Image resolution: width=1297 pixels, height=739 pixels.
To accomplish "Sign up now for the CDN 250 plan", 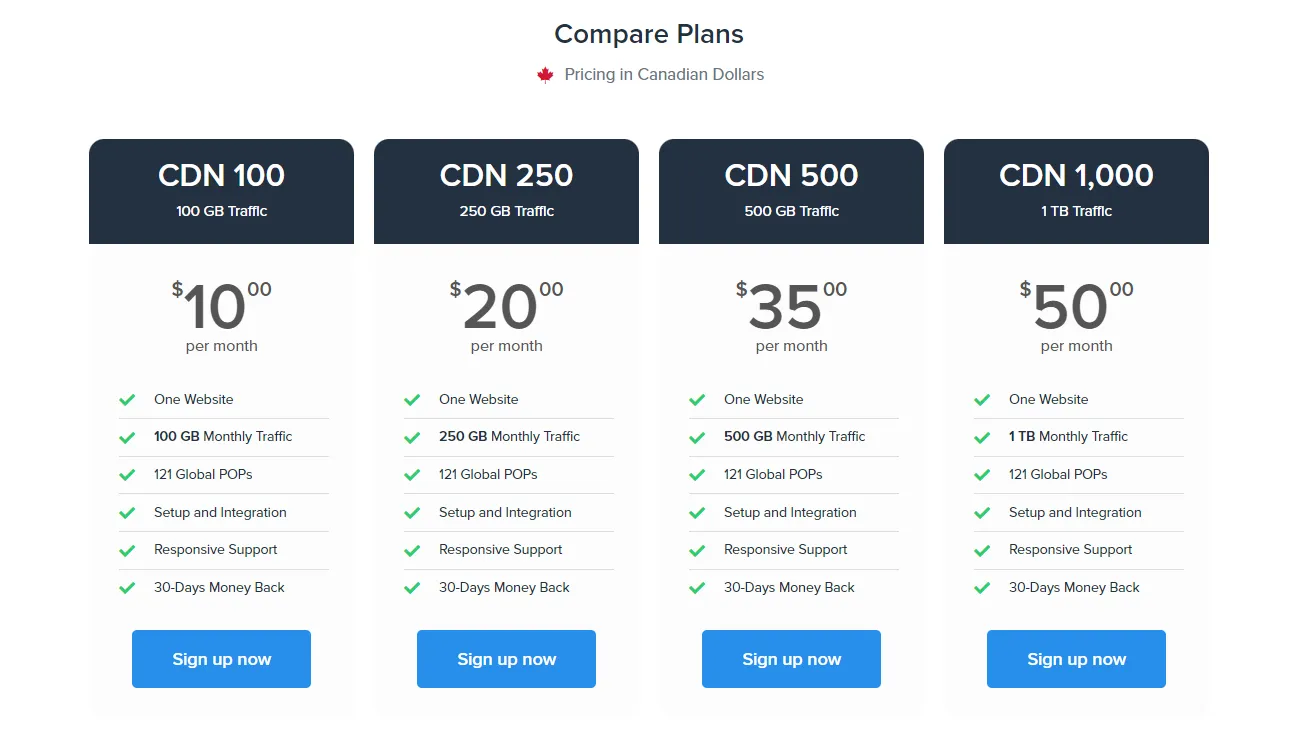I will 506,659.
